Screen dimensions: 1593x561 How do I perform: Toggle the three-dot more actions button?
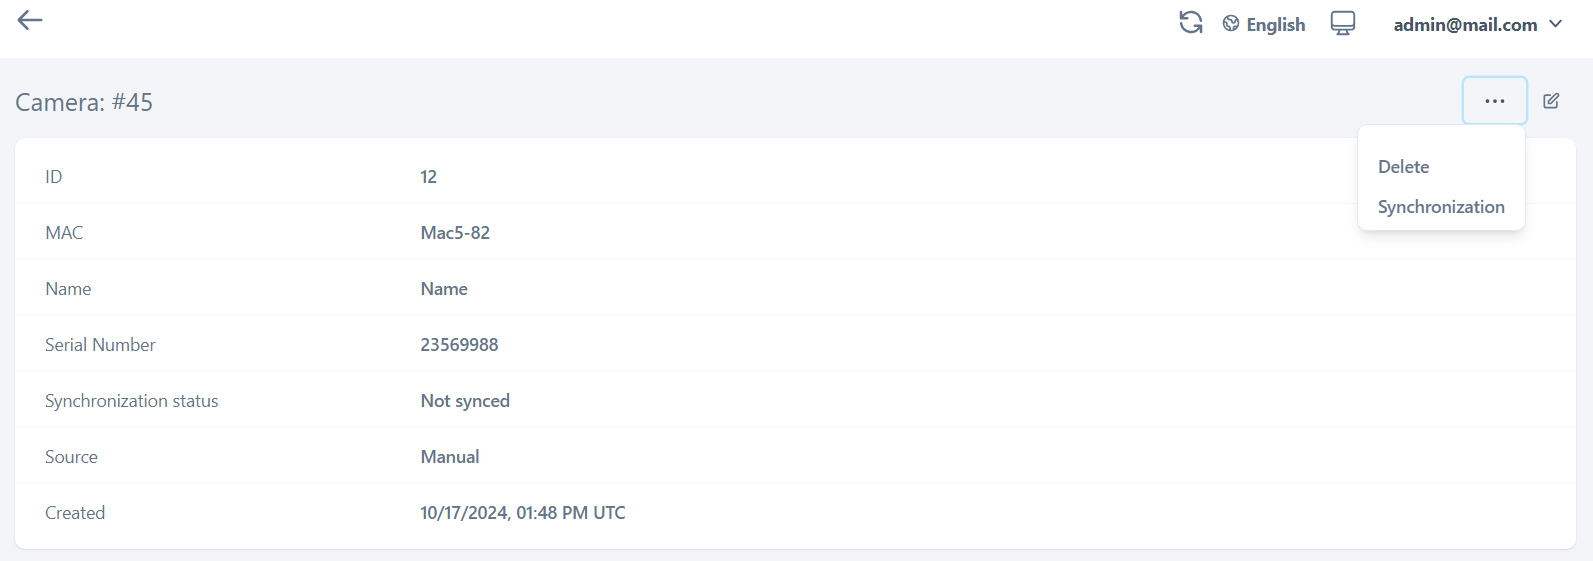click(x=1494, y=101)
